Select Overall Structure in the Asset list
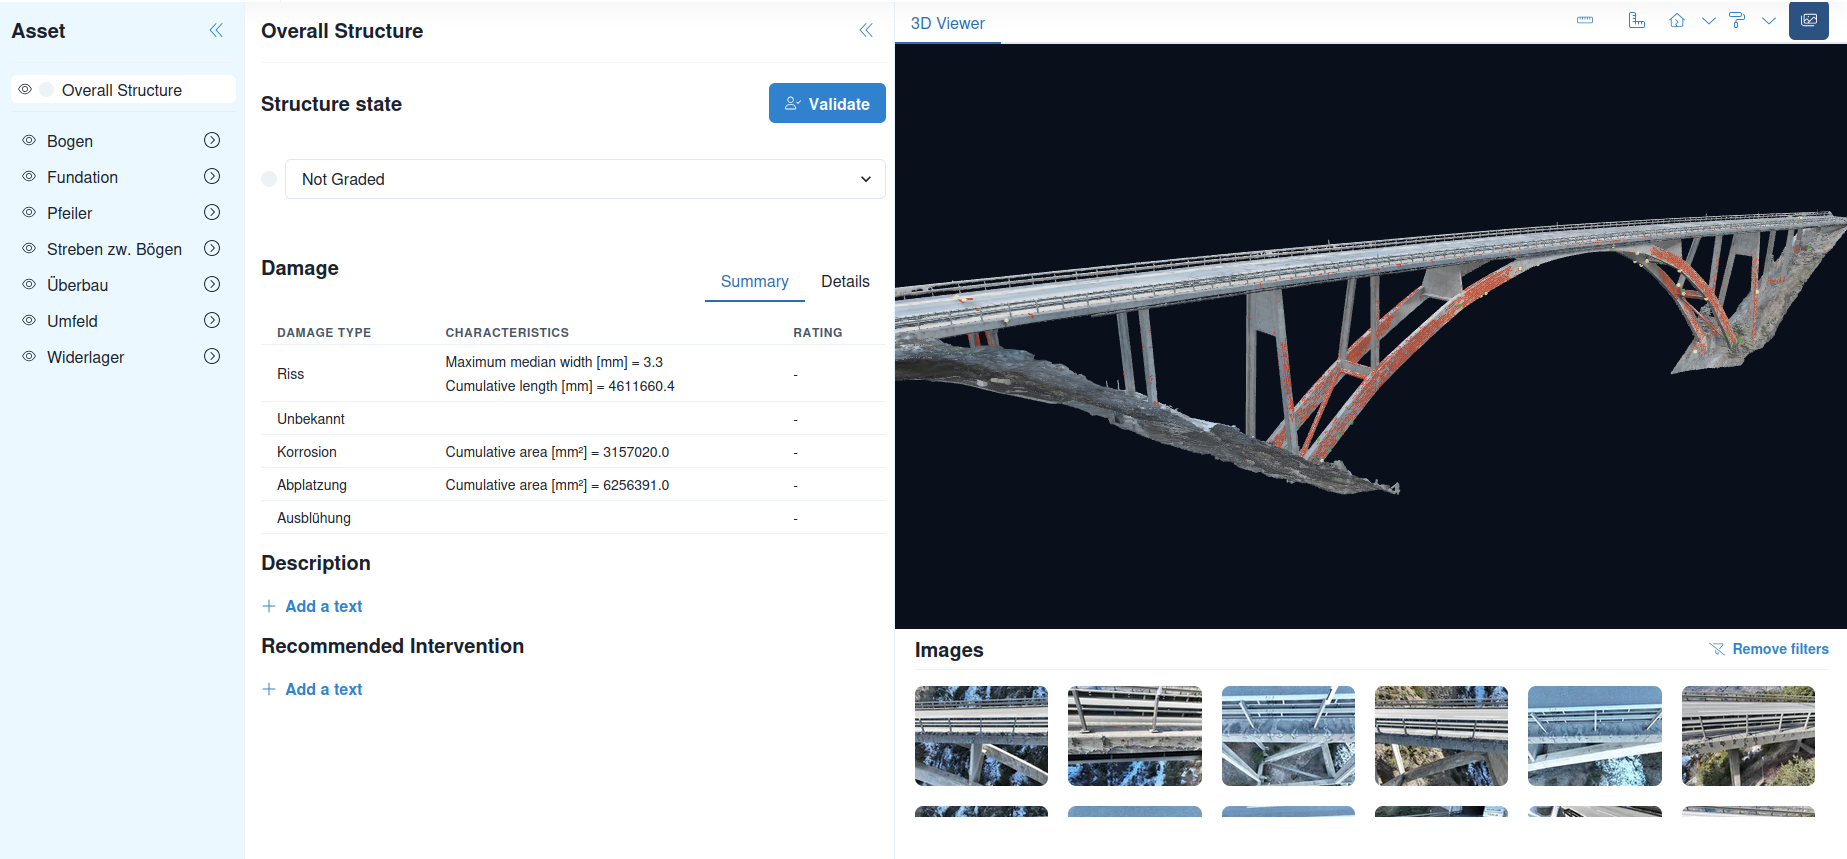Screen dimensions: 1847x859 [x=122, y=90]
